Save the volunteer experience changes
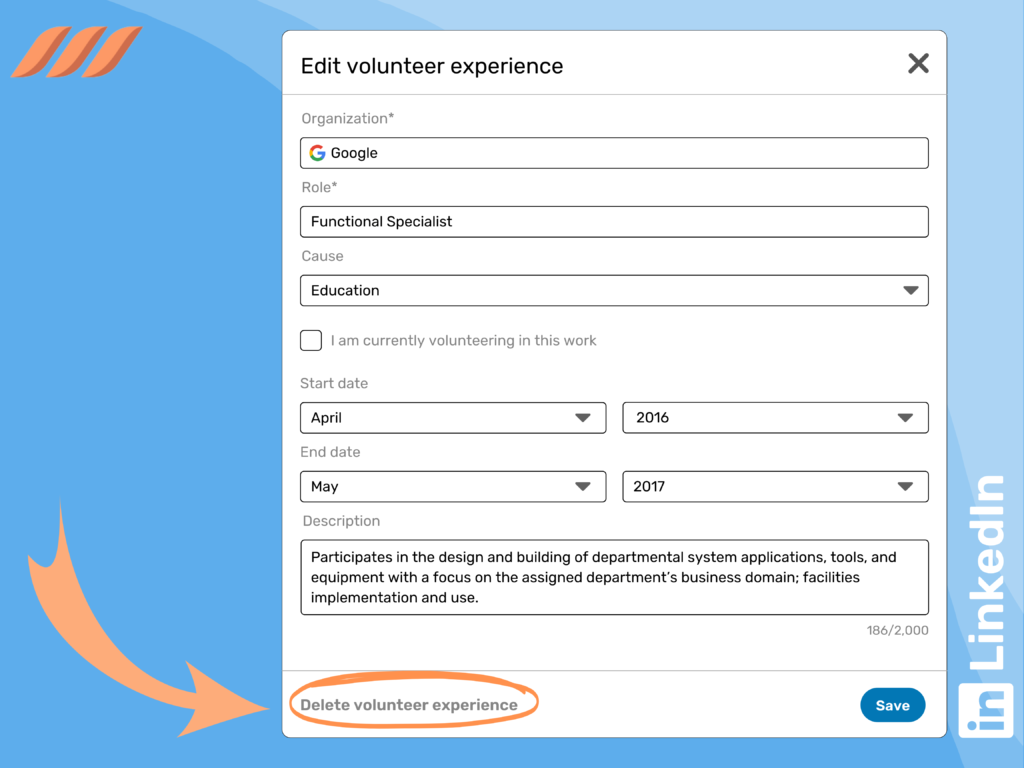This screenshot has width=1024, height=768. pyautogui.click(x=892, y=704)
